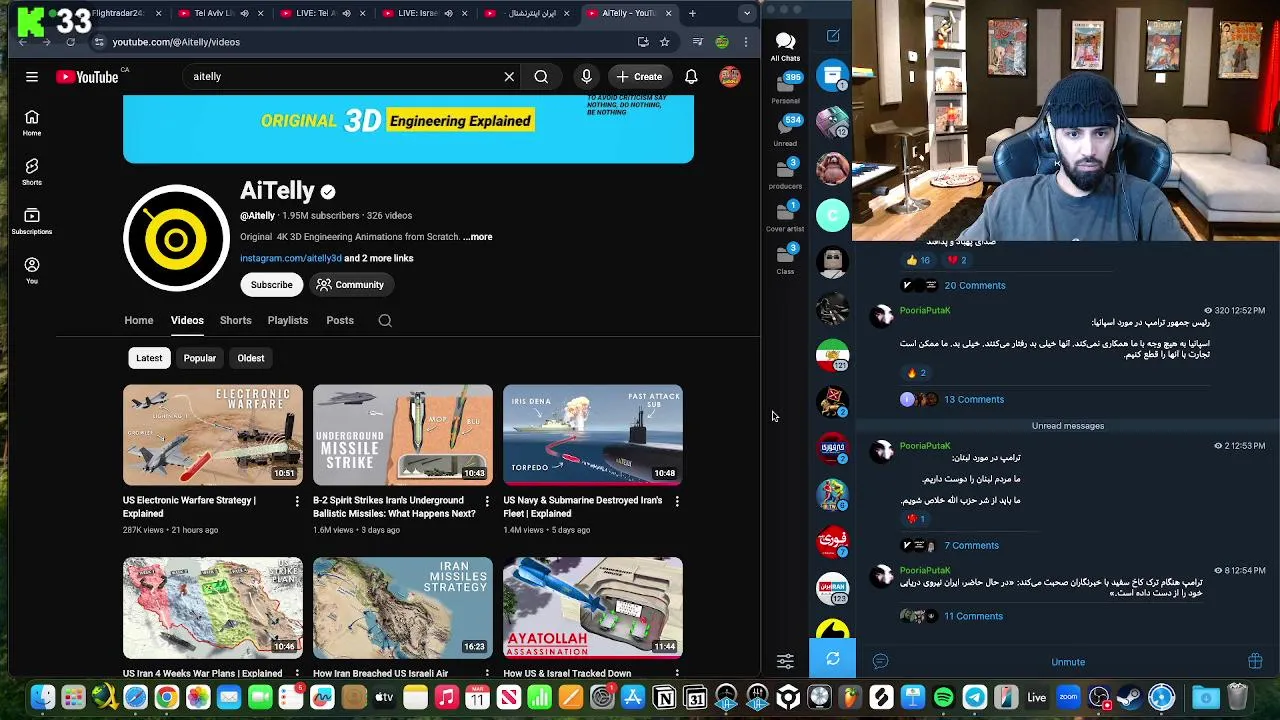Select the Oldest sort chip
This screenshot has width=1280, height=720.
(x=251, y=358)
